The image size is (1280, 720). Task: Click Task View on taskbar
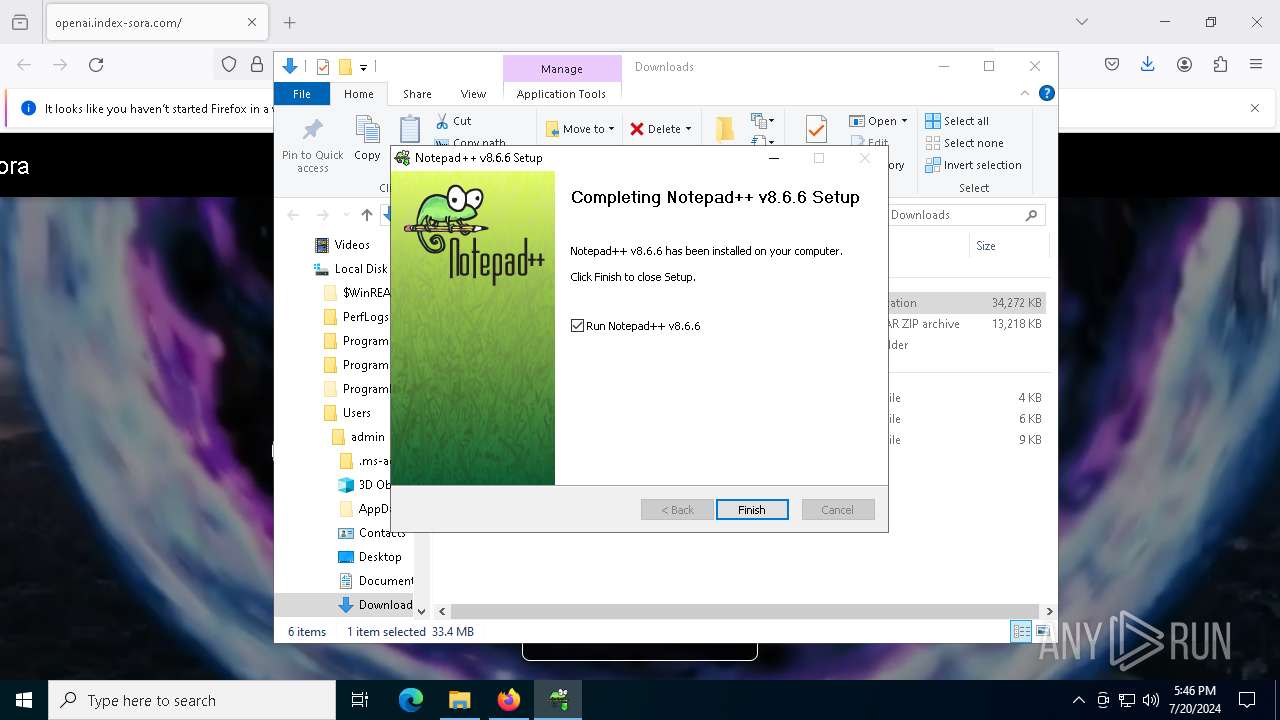coord(360,700)
